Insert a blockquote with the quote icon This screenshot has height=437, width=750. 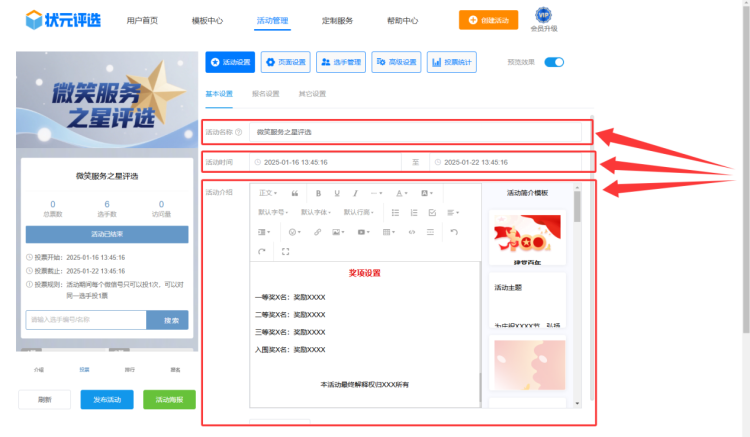(294, 193)
